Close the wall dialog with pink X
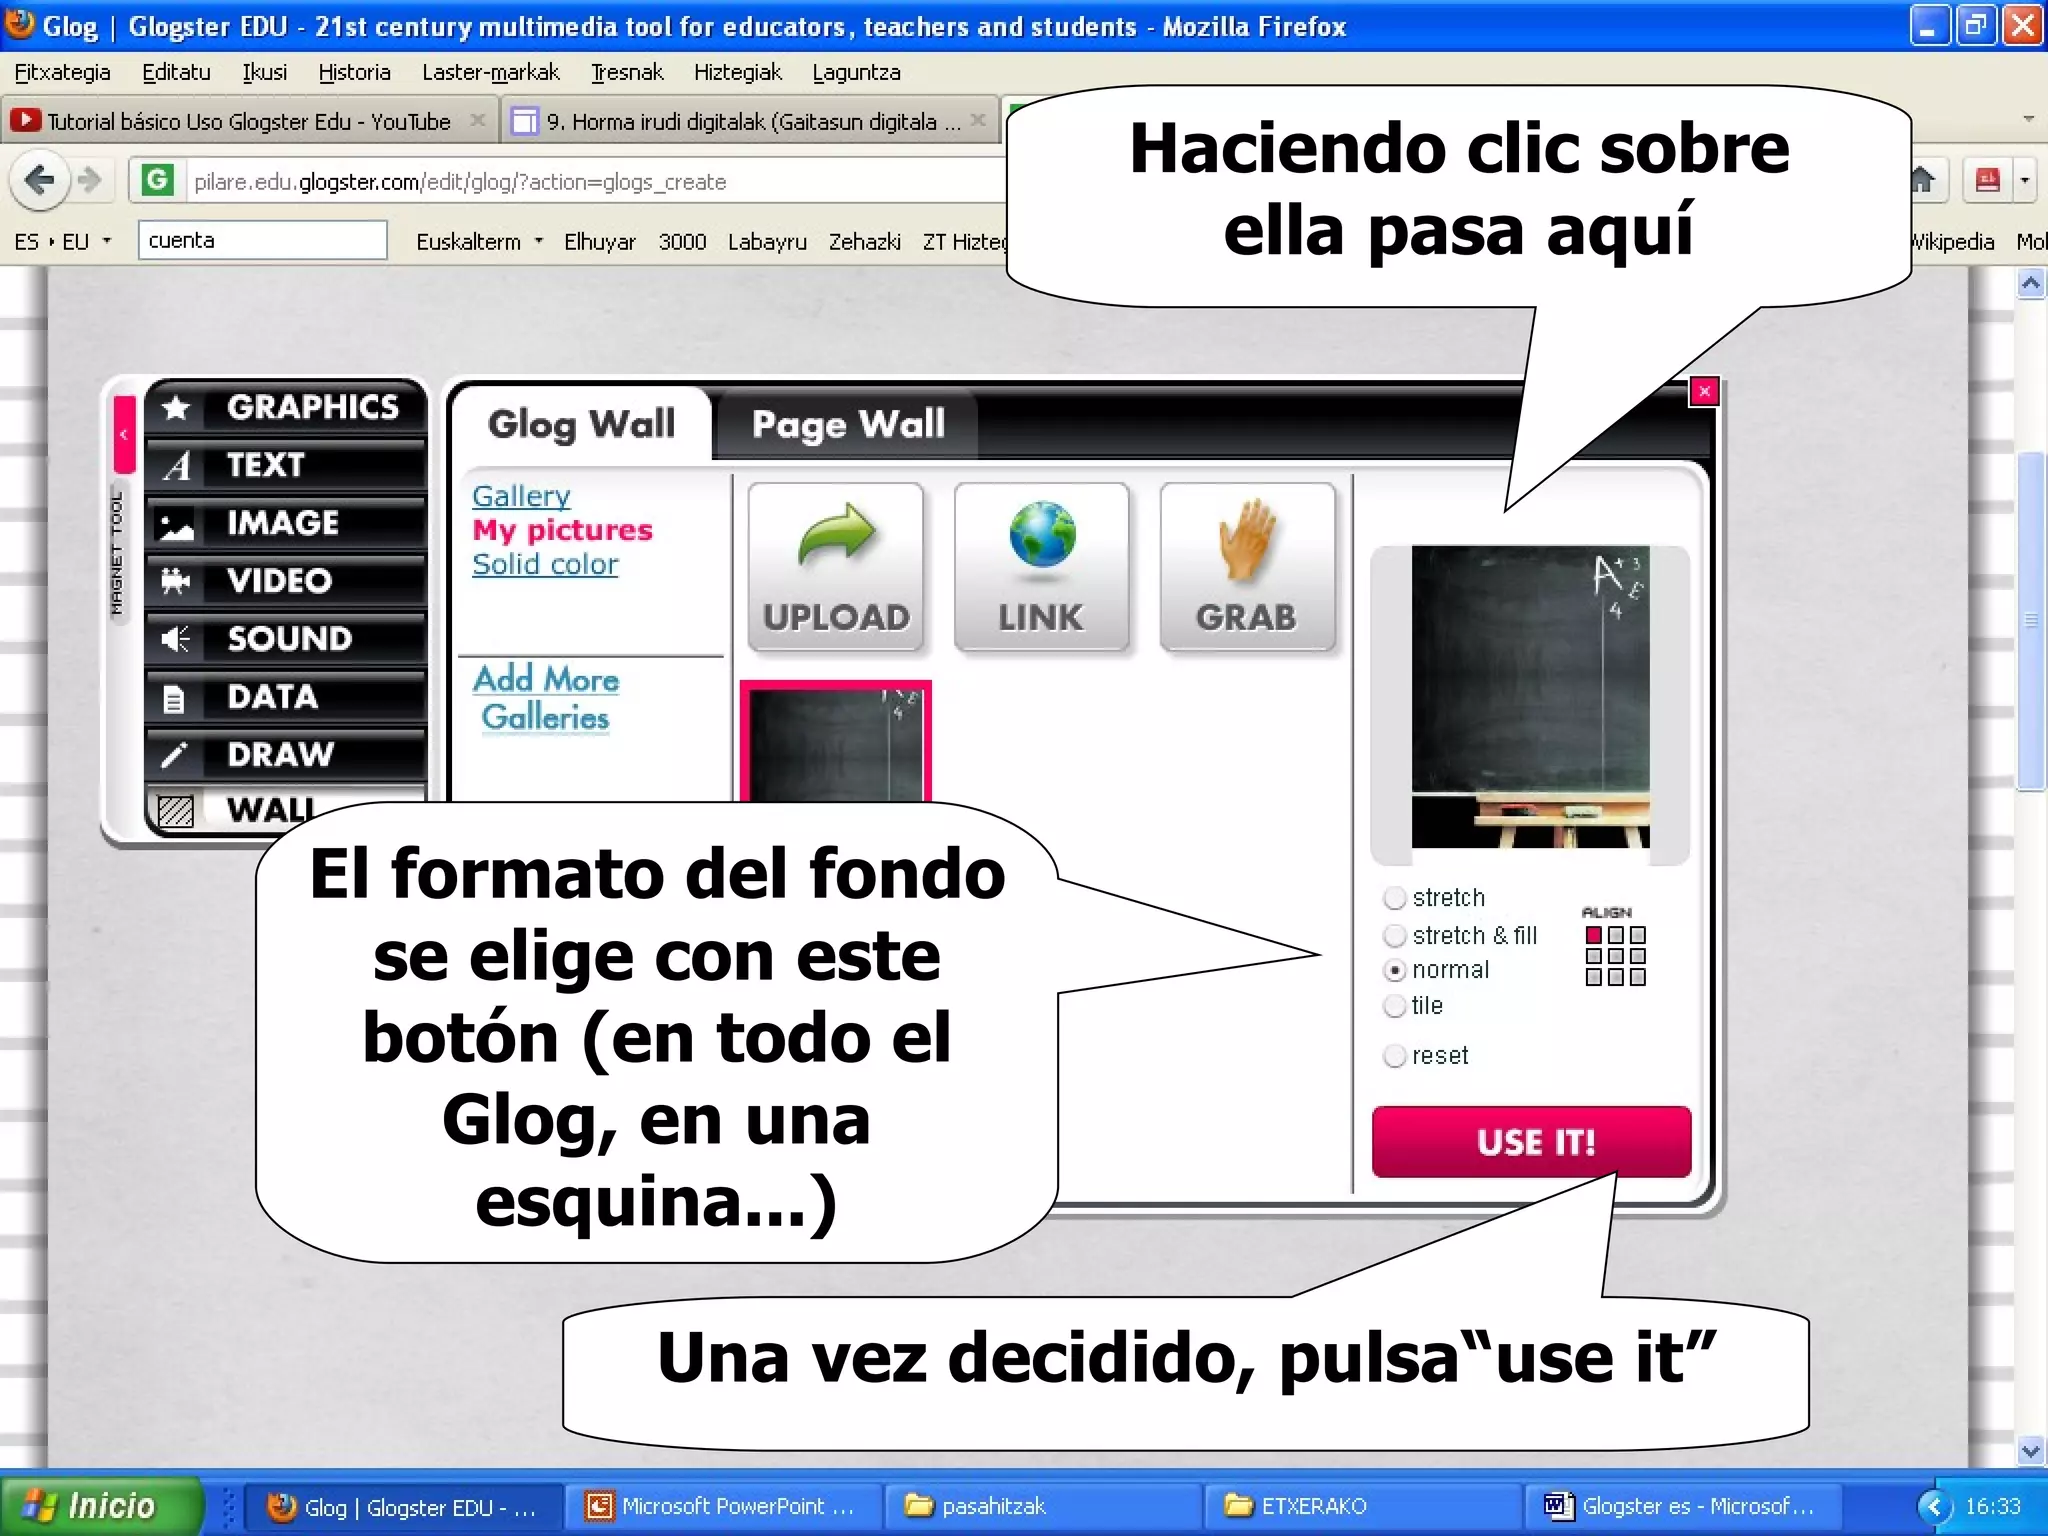The image size is (2048, 1536). point(1704,391)
